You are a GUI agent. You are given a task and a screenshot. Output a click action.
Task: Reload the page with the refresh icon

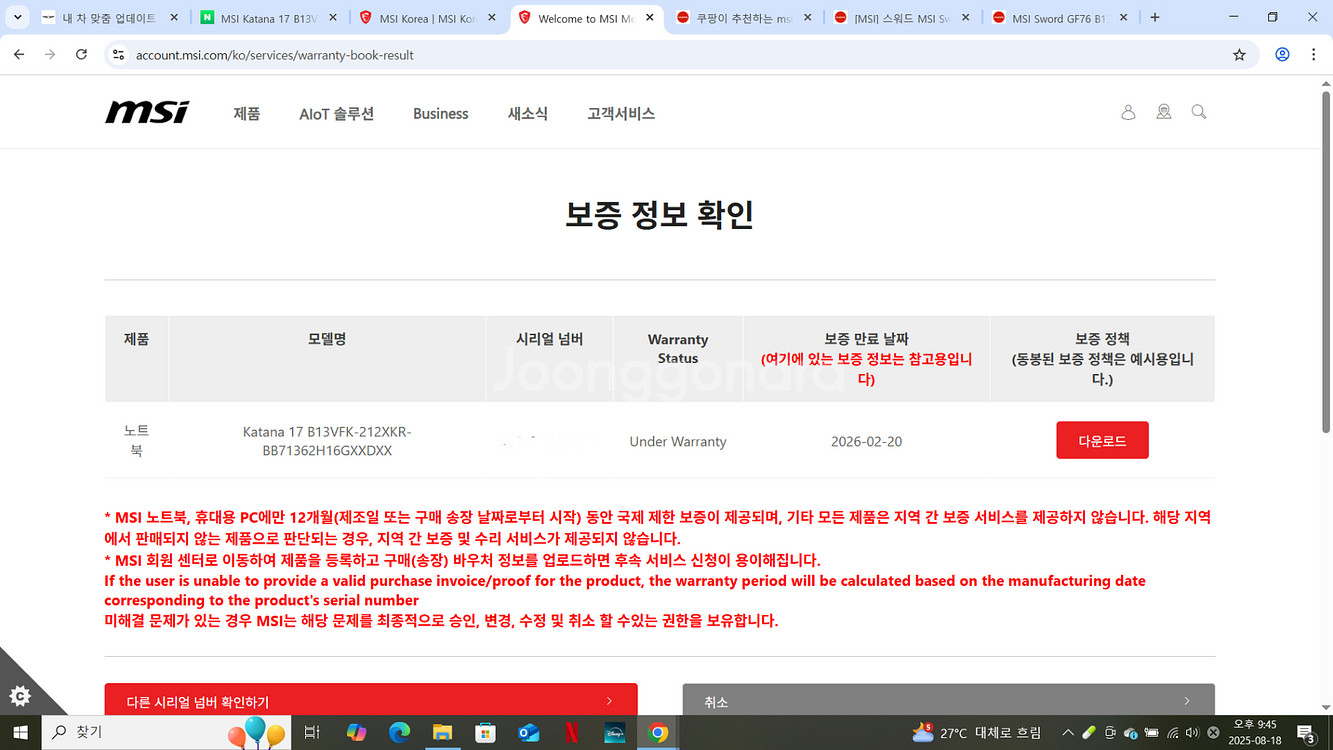(82, 55)
